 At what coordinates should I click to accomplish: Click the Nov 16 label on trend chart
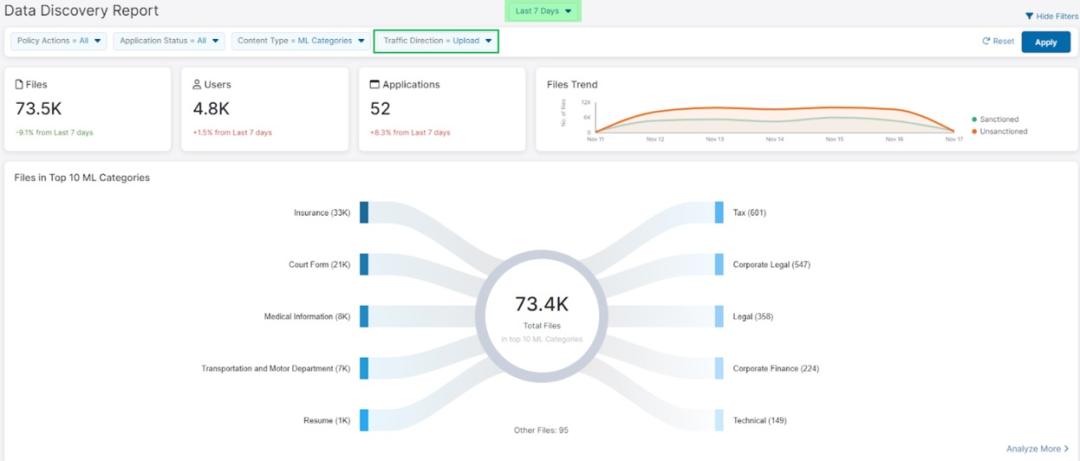[894, 139]
